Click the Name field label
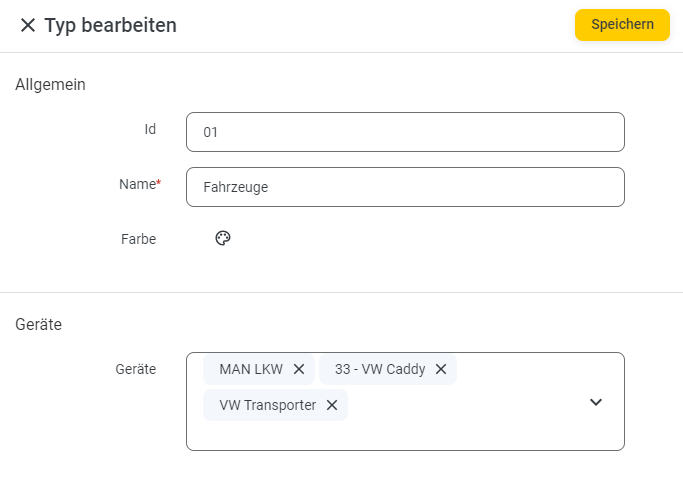 click(140, 184)
